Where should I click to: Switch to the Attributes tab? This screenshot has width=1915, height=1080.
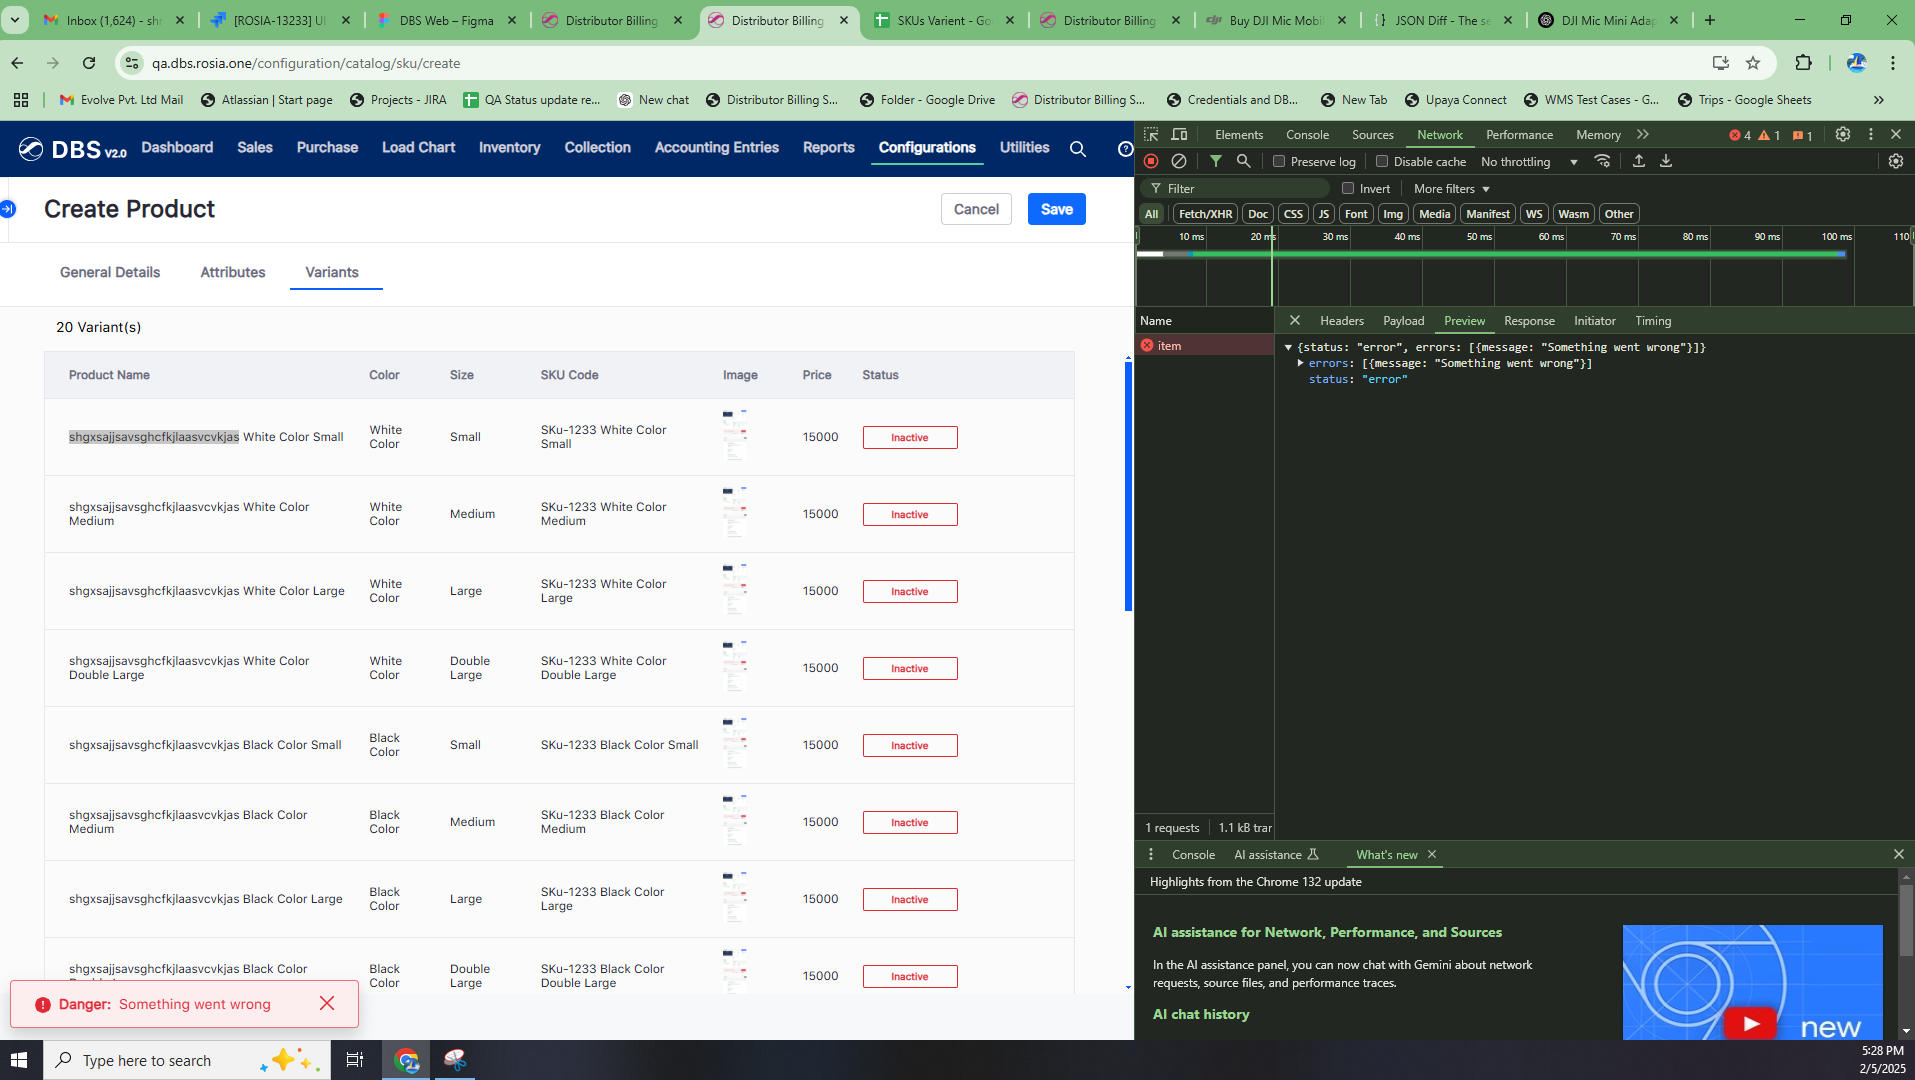point(232,272)
